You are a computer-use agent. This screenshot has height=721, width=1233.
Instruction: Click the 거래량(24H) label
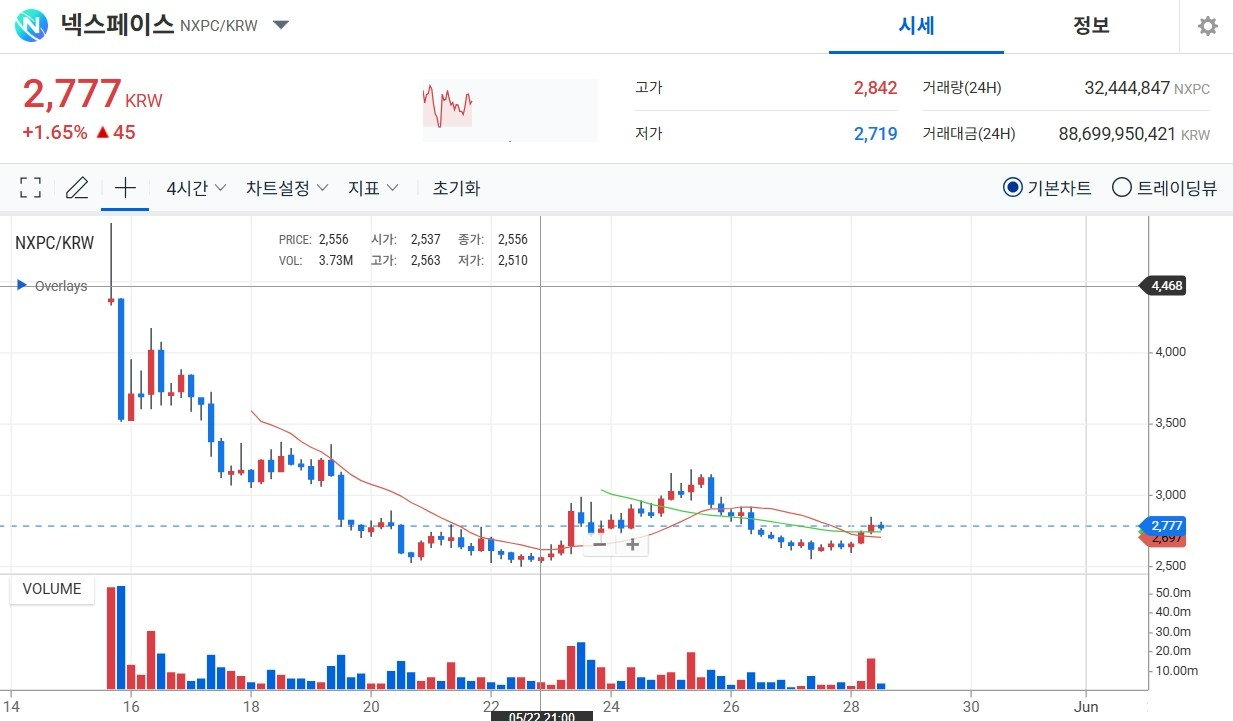coord(962,88)
